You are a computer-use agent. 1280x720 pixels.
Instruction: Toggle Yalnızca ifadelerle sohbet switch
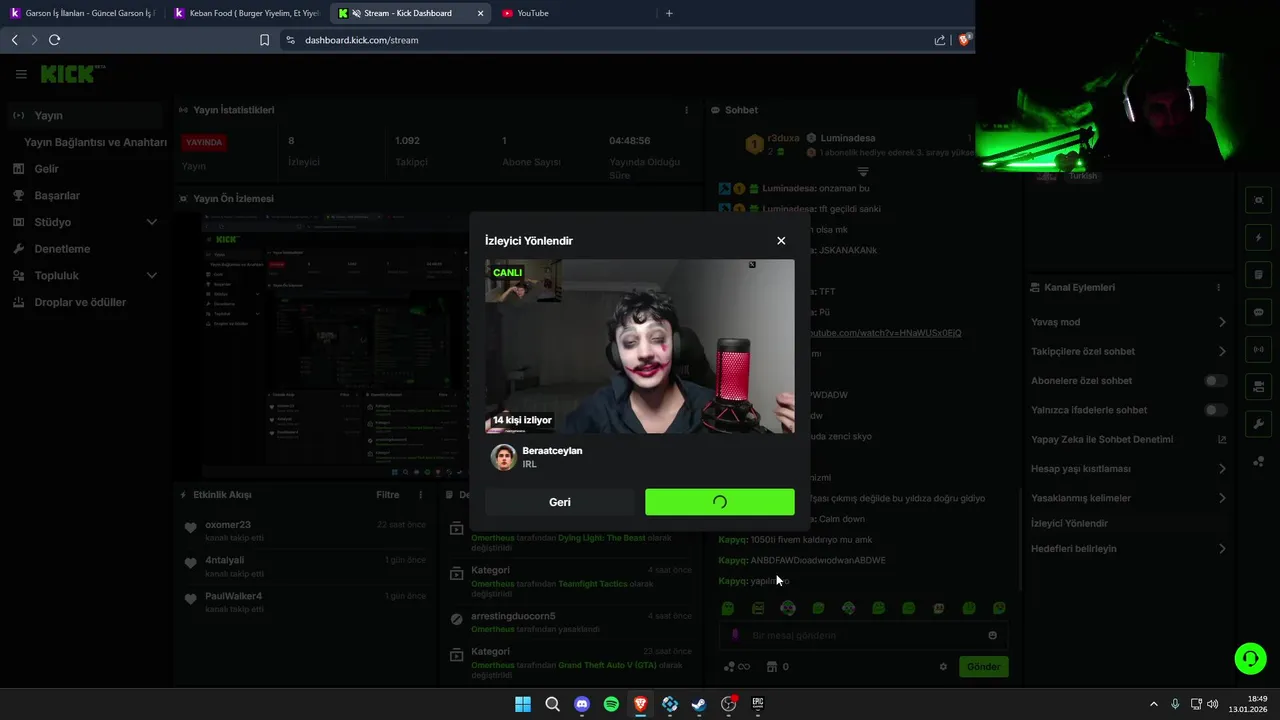click(1215, 410)
